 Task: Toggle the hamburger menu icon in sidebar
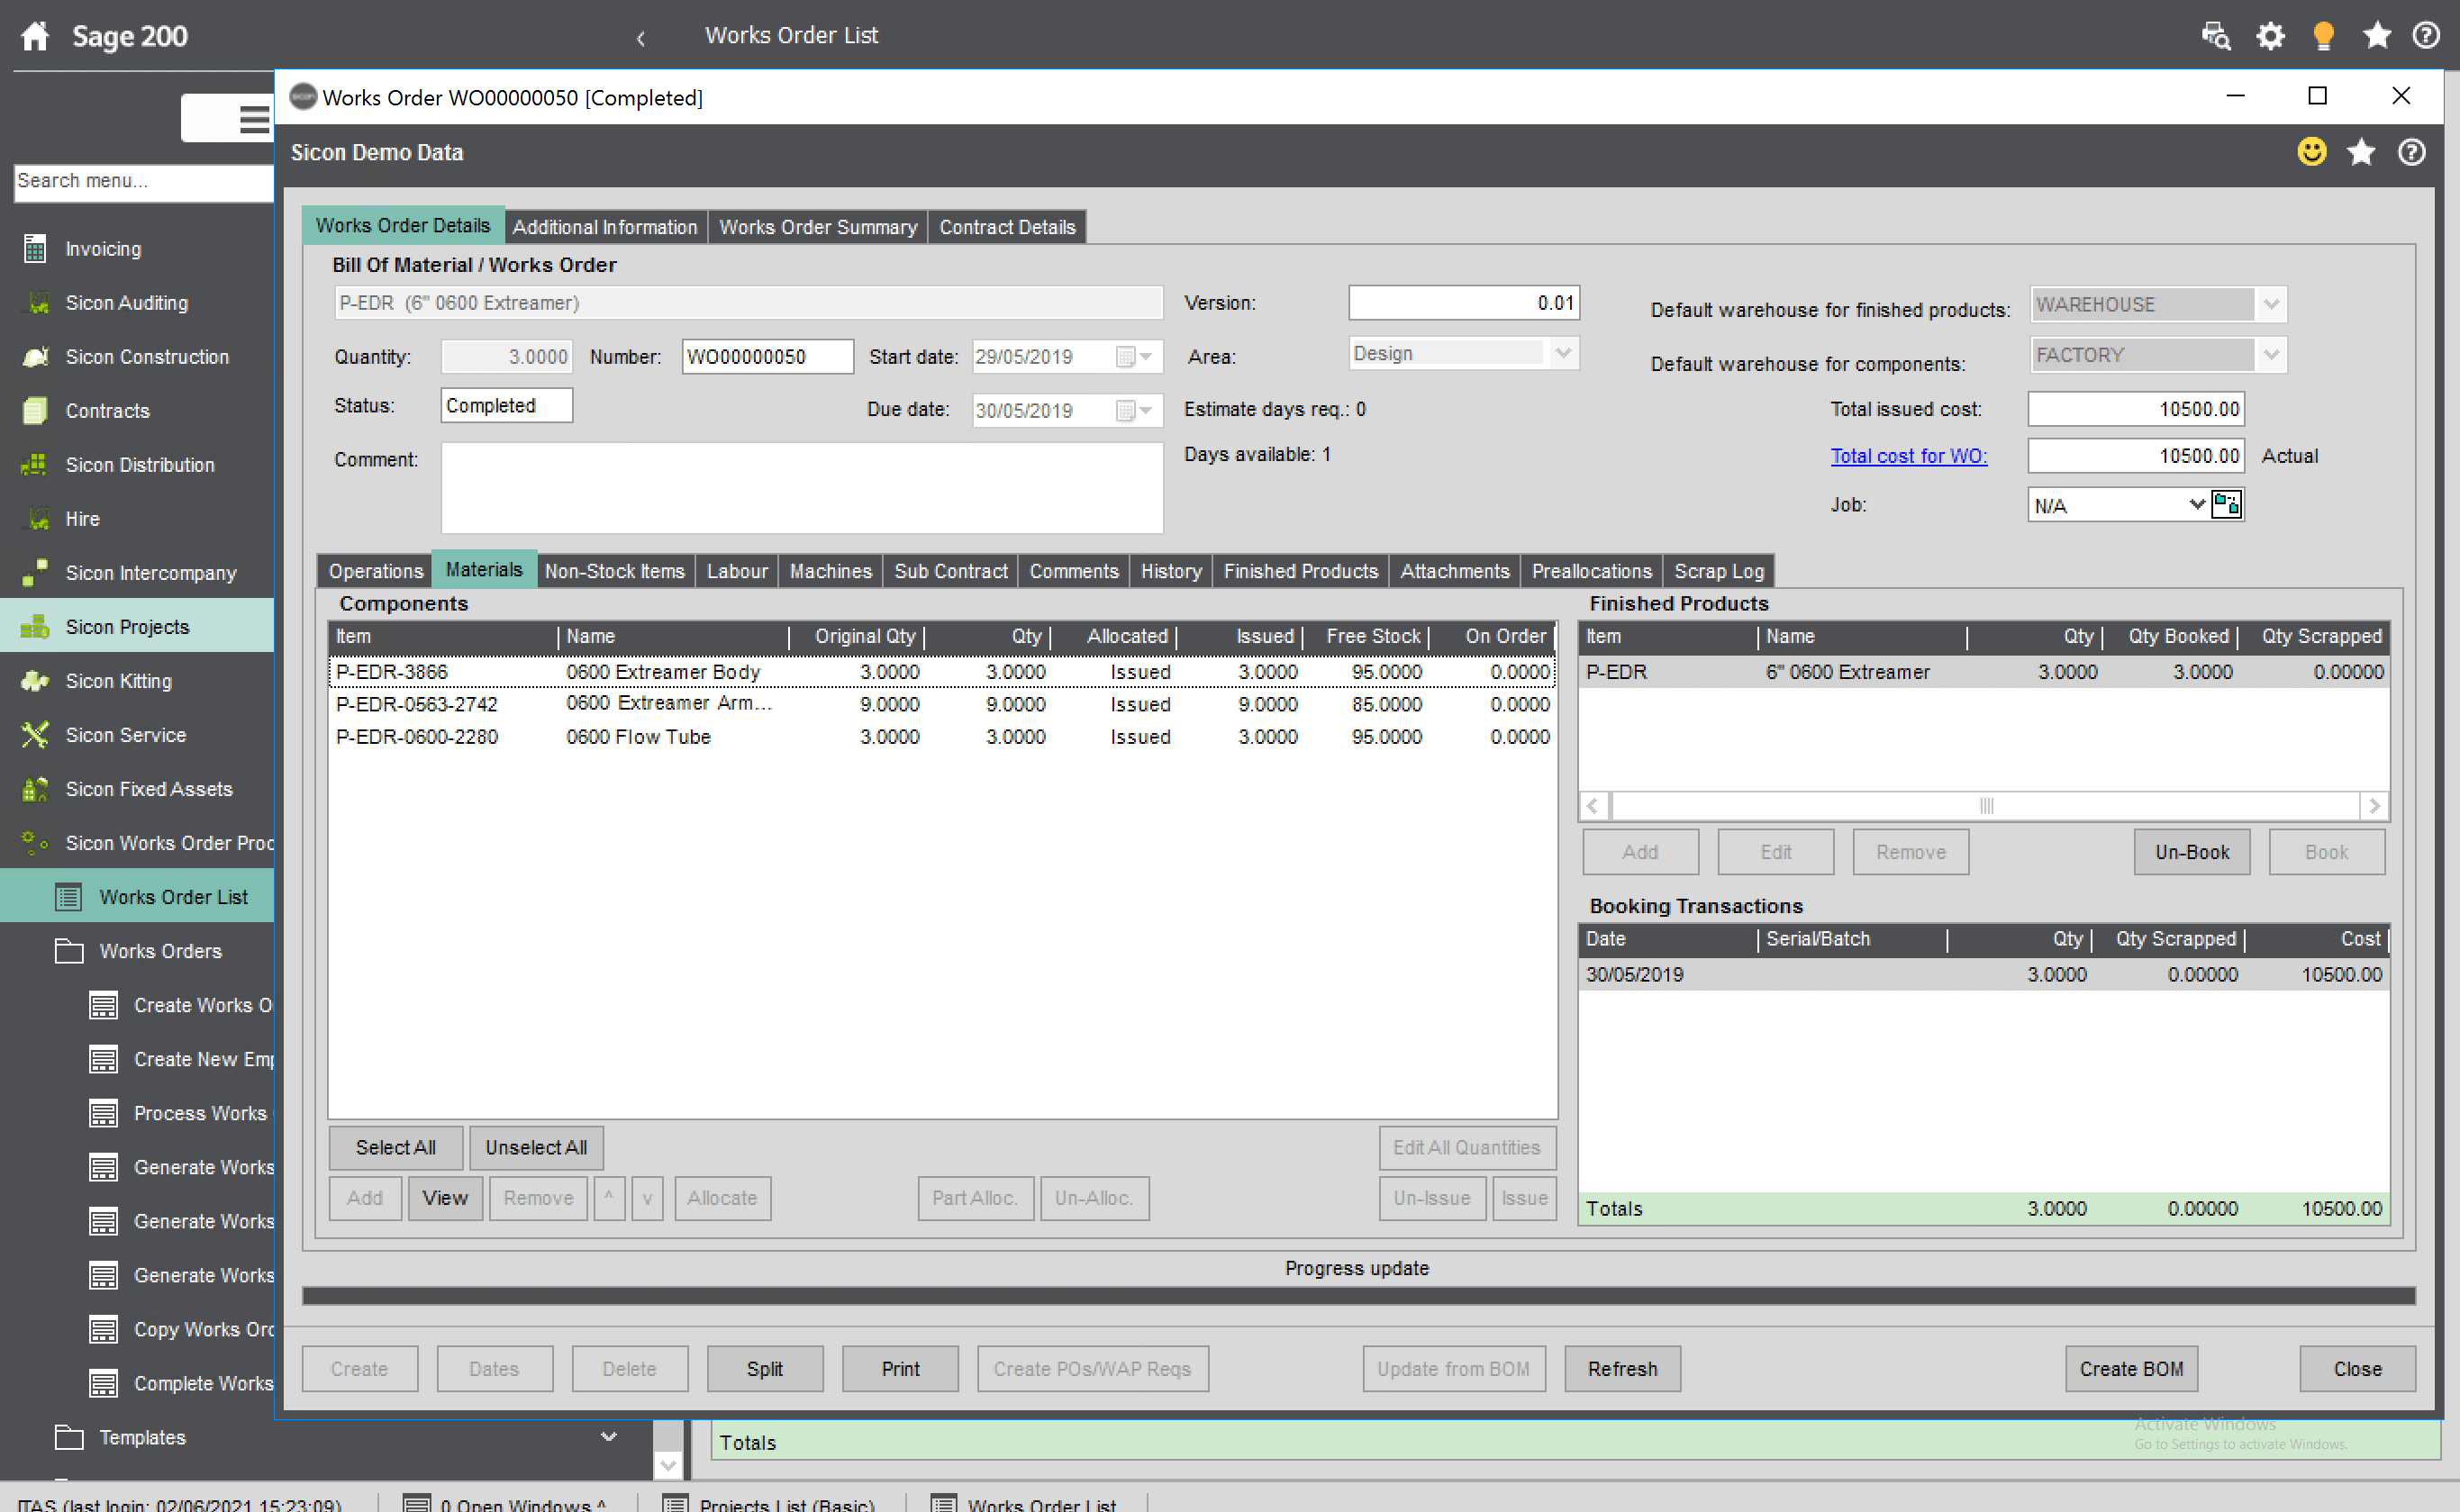(x=254, y=119)
